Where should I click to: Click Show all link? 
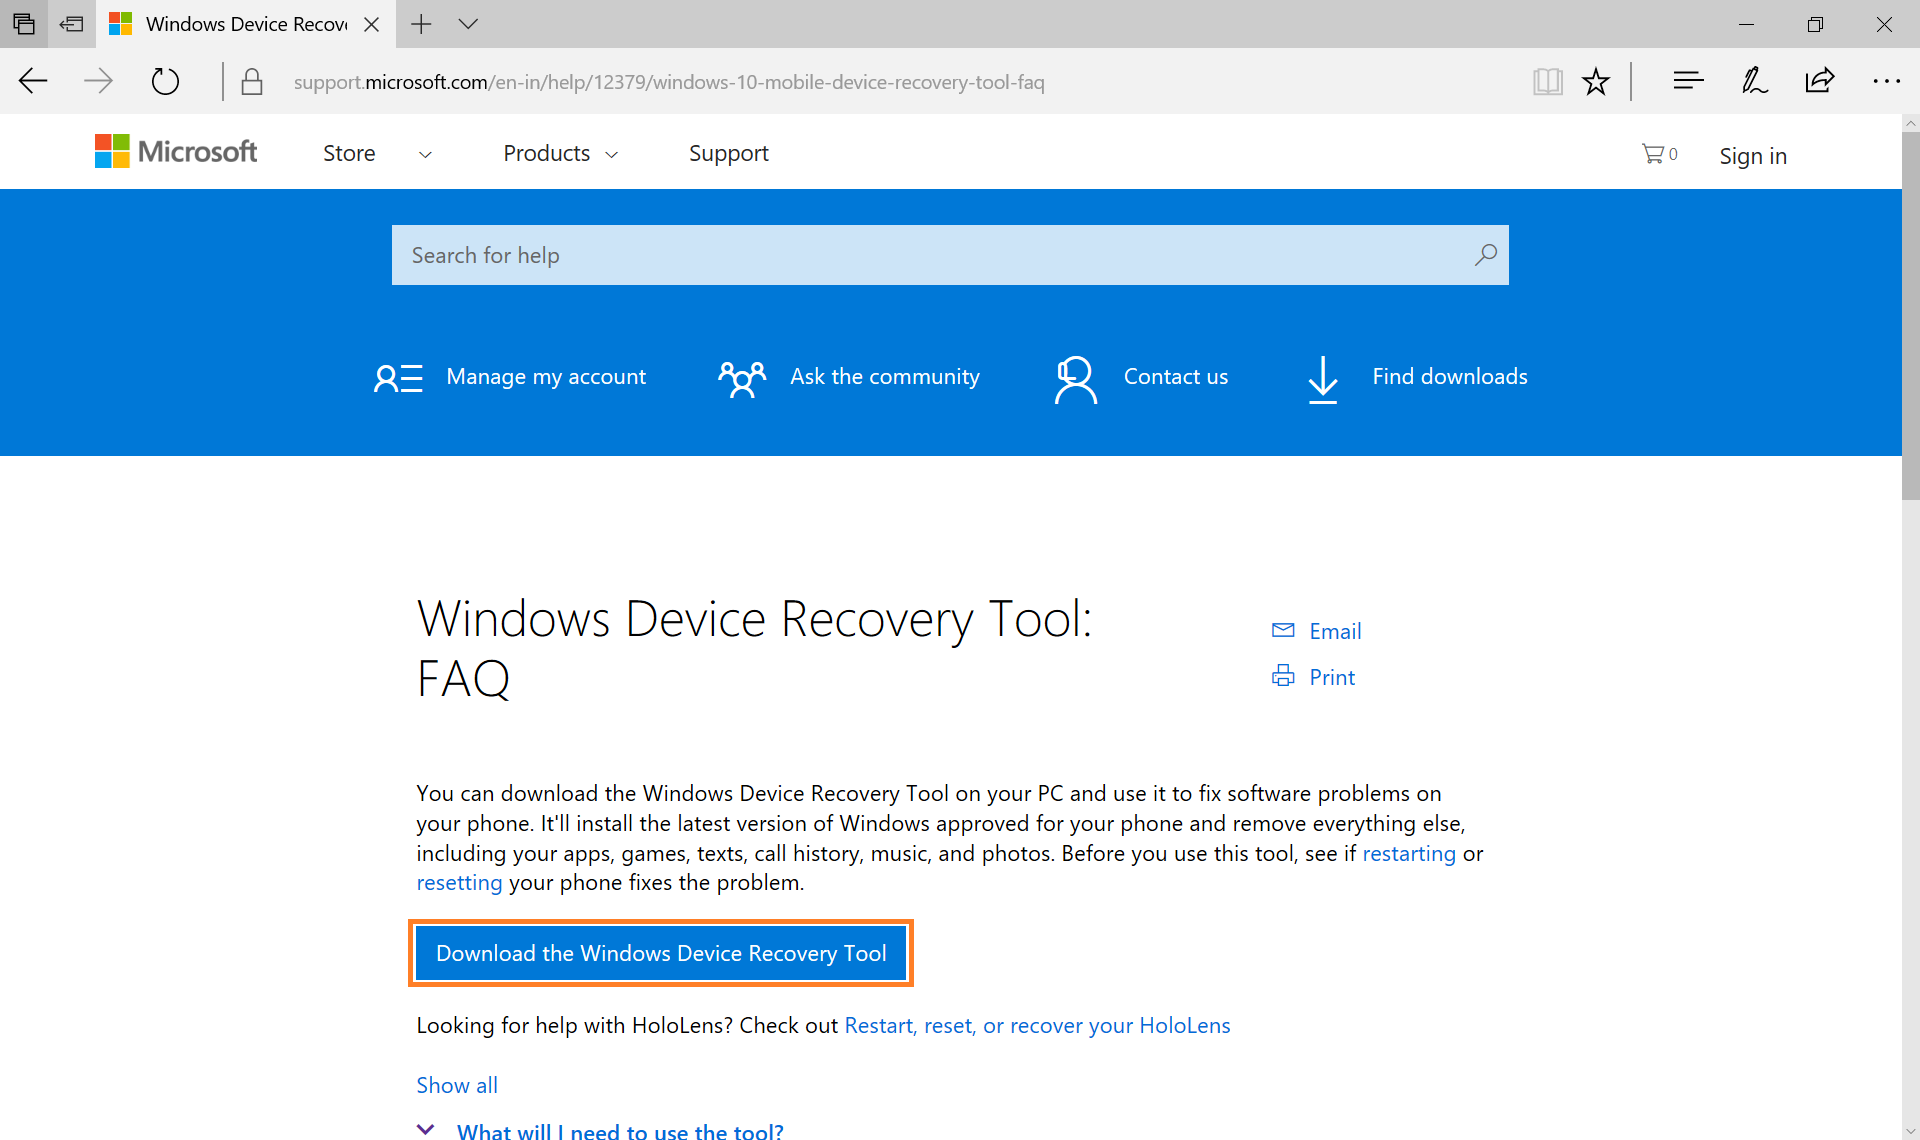click(457, 1085)
